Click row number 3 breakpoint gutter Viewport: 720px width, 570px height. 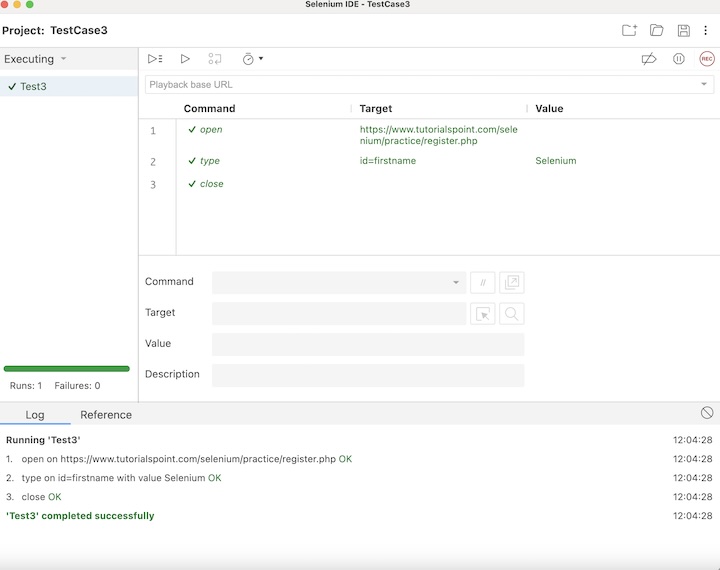[153, 185]
